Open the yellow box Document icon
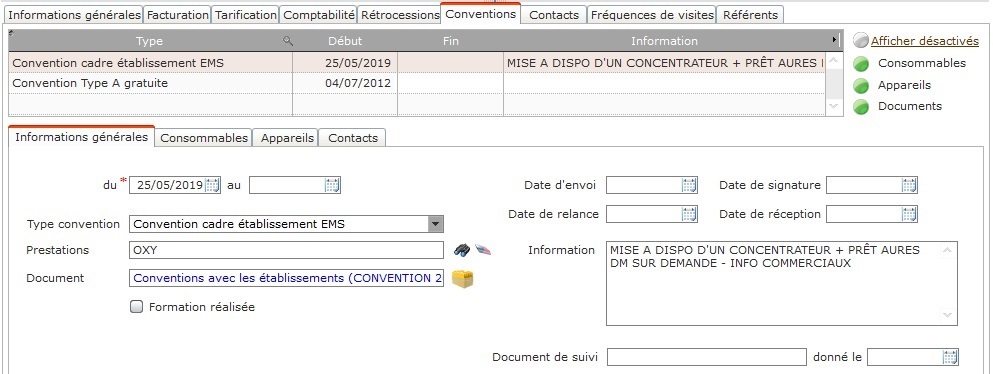The width and height of the screenshot is (993, 374). point(463,278)
